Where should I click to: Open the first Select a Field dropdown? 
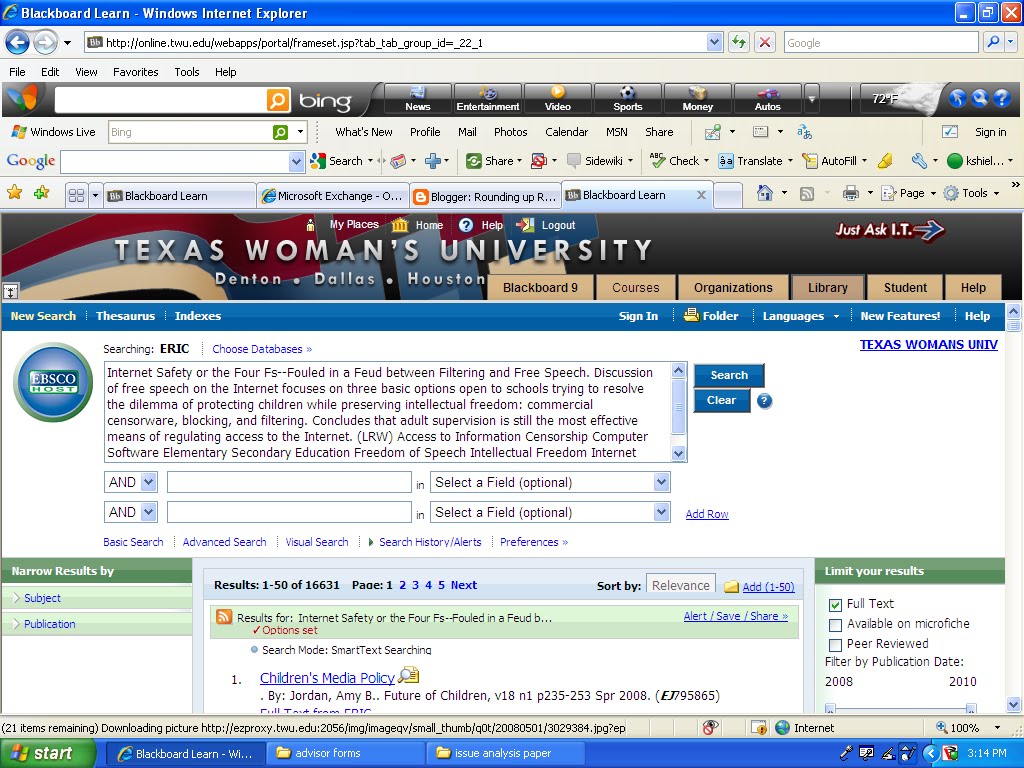tap(550, 482)
